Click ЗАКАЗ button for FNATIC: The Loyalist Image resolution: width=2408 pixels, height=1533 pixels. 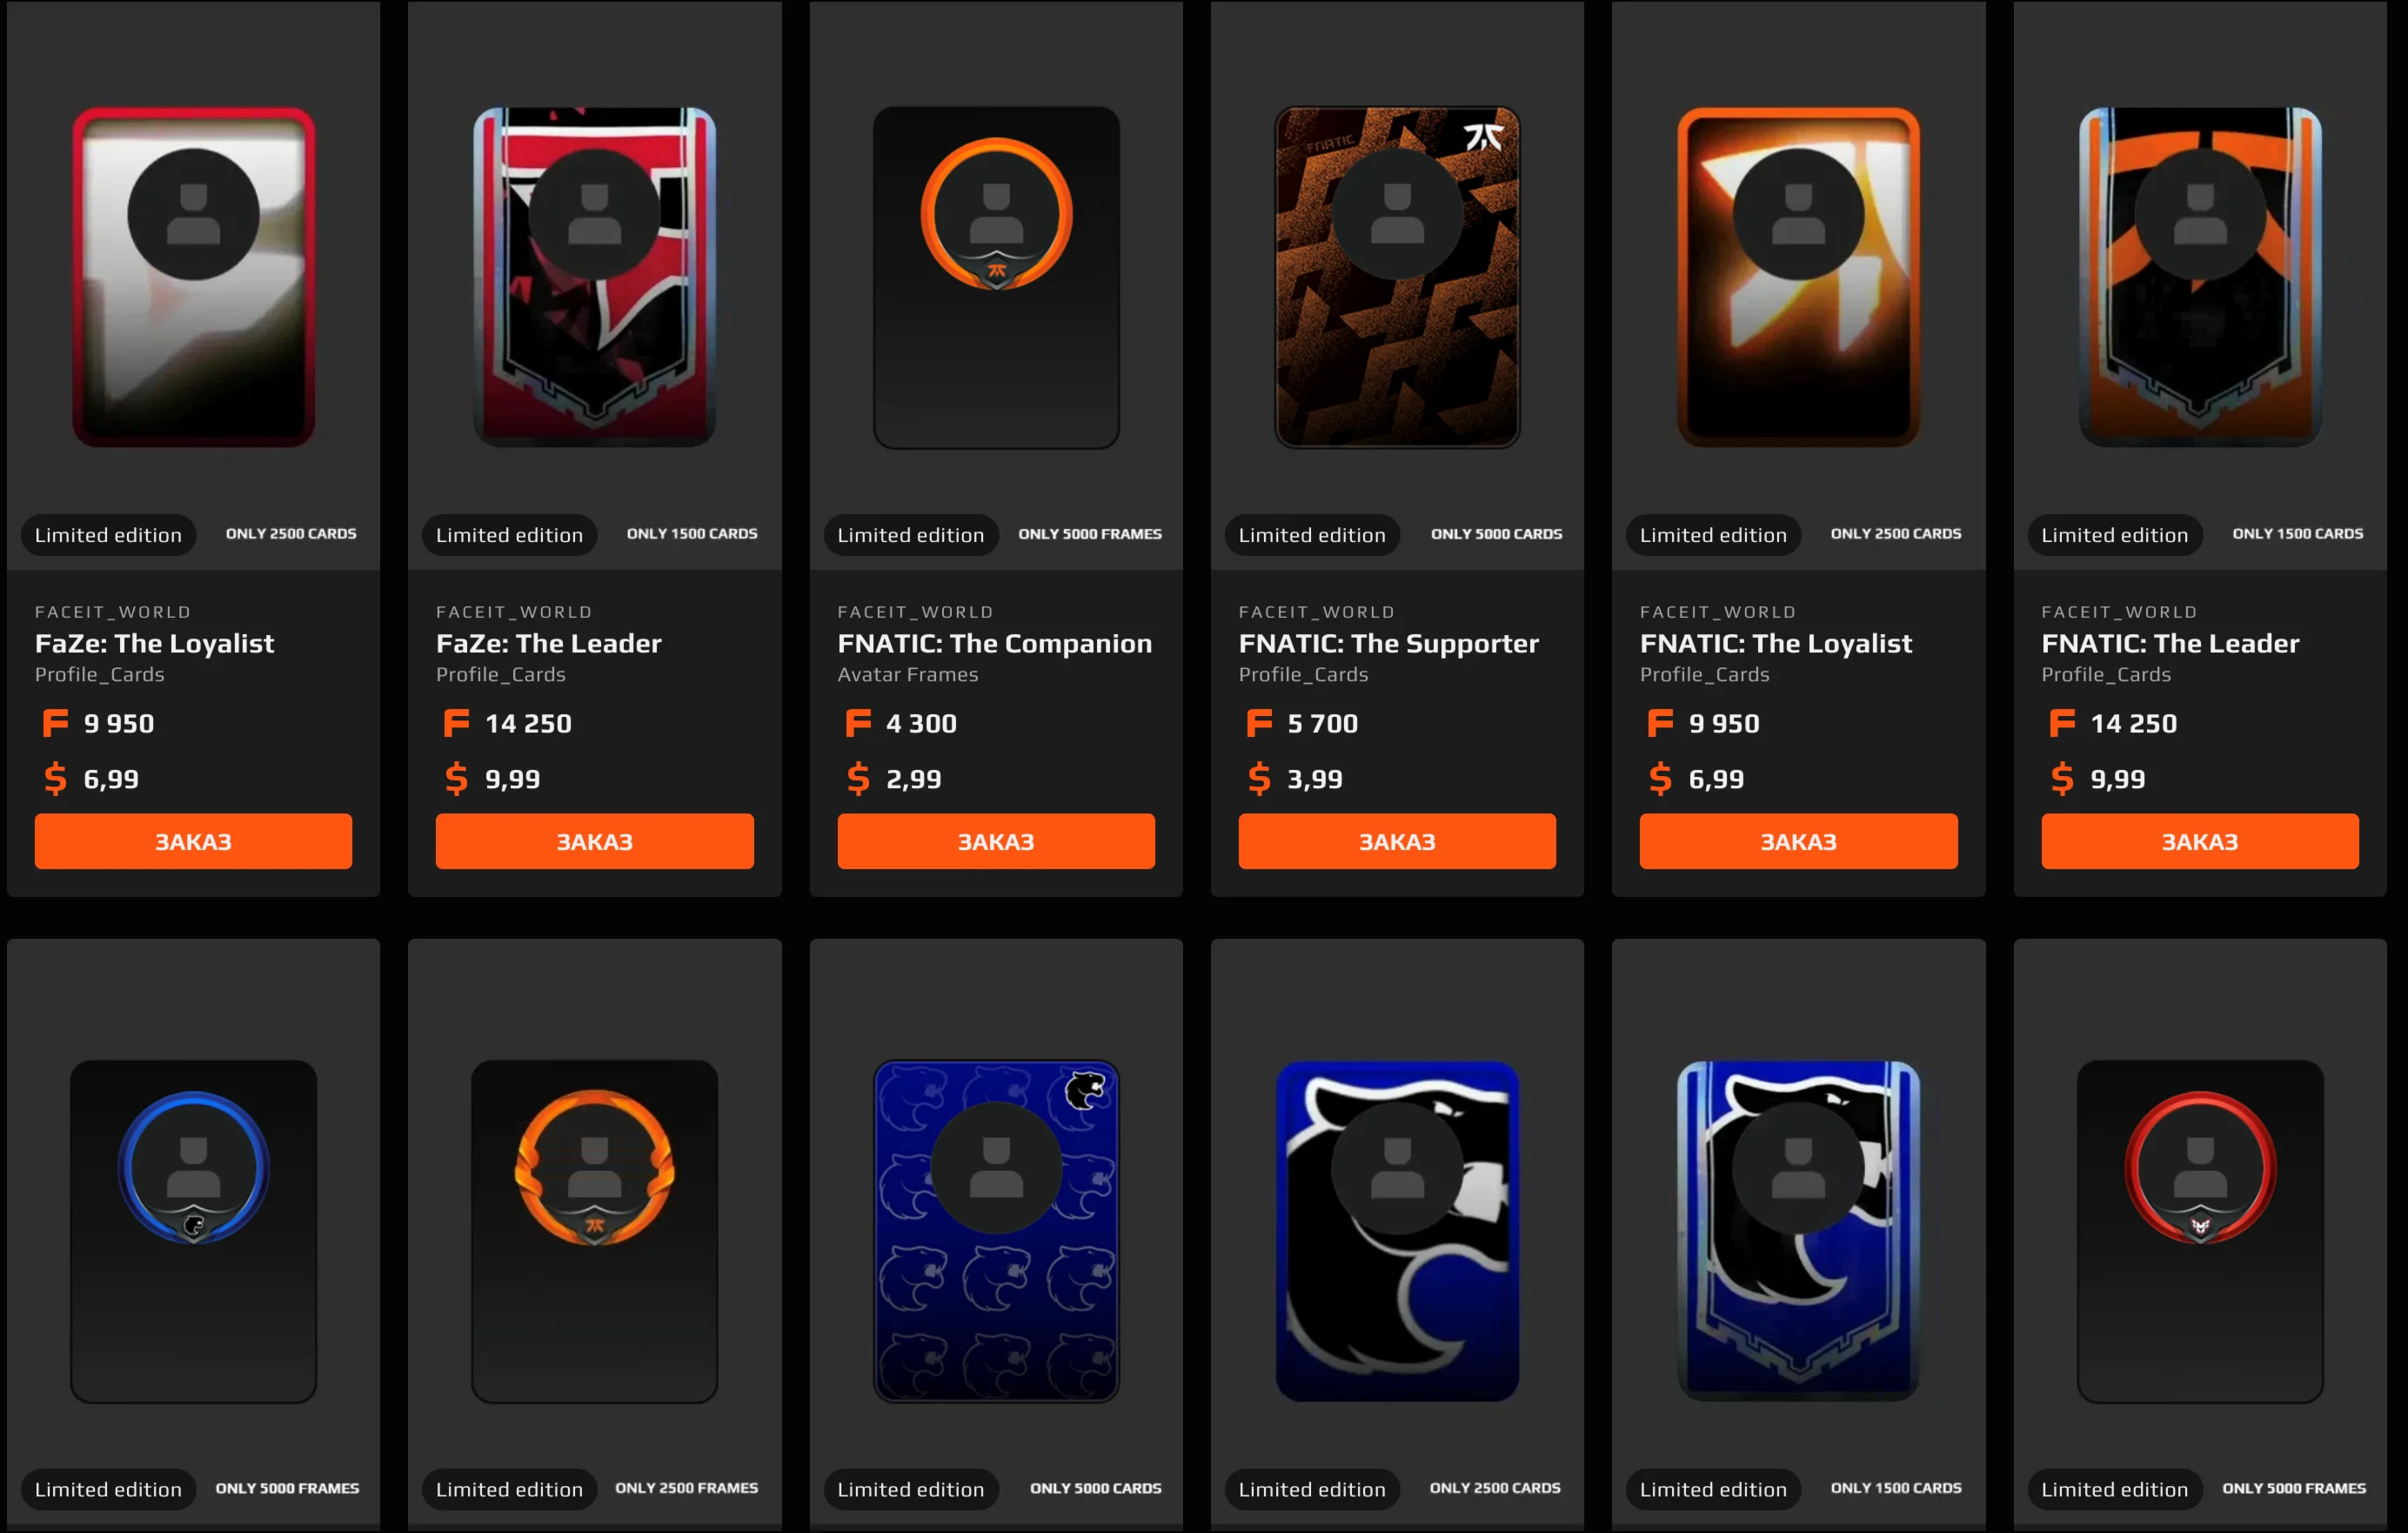pos(1798,841)
